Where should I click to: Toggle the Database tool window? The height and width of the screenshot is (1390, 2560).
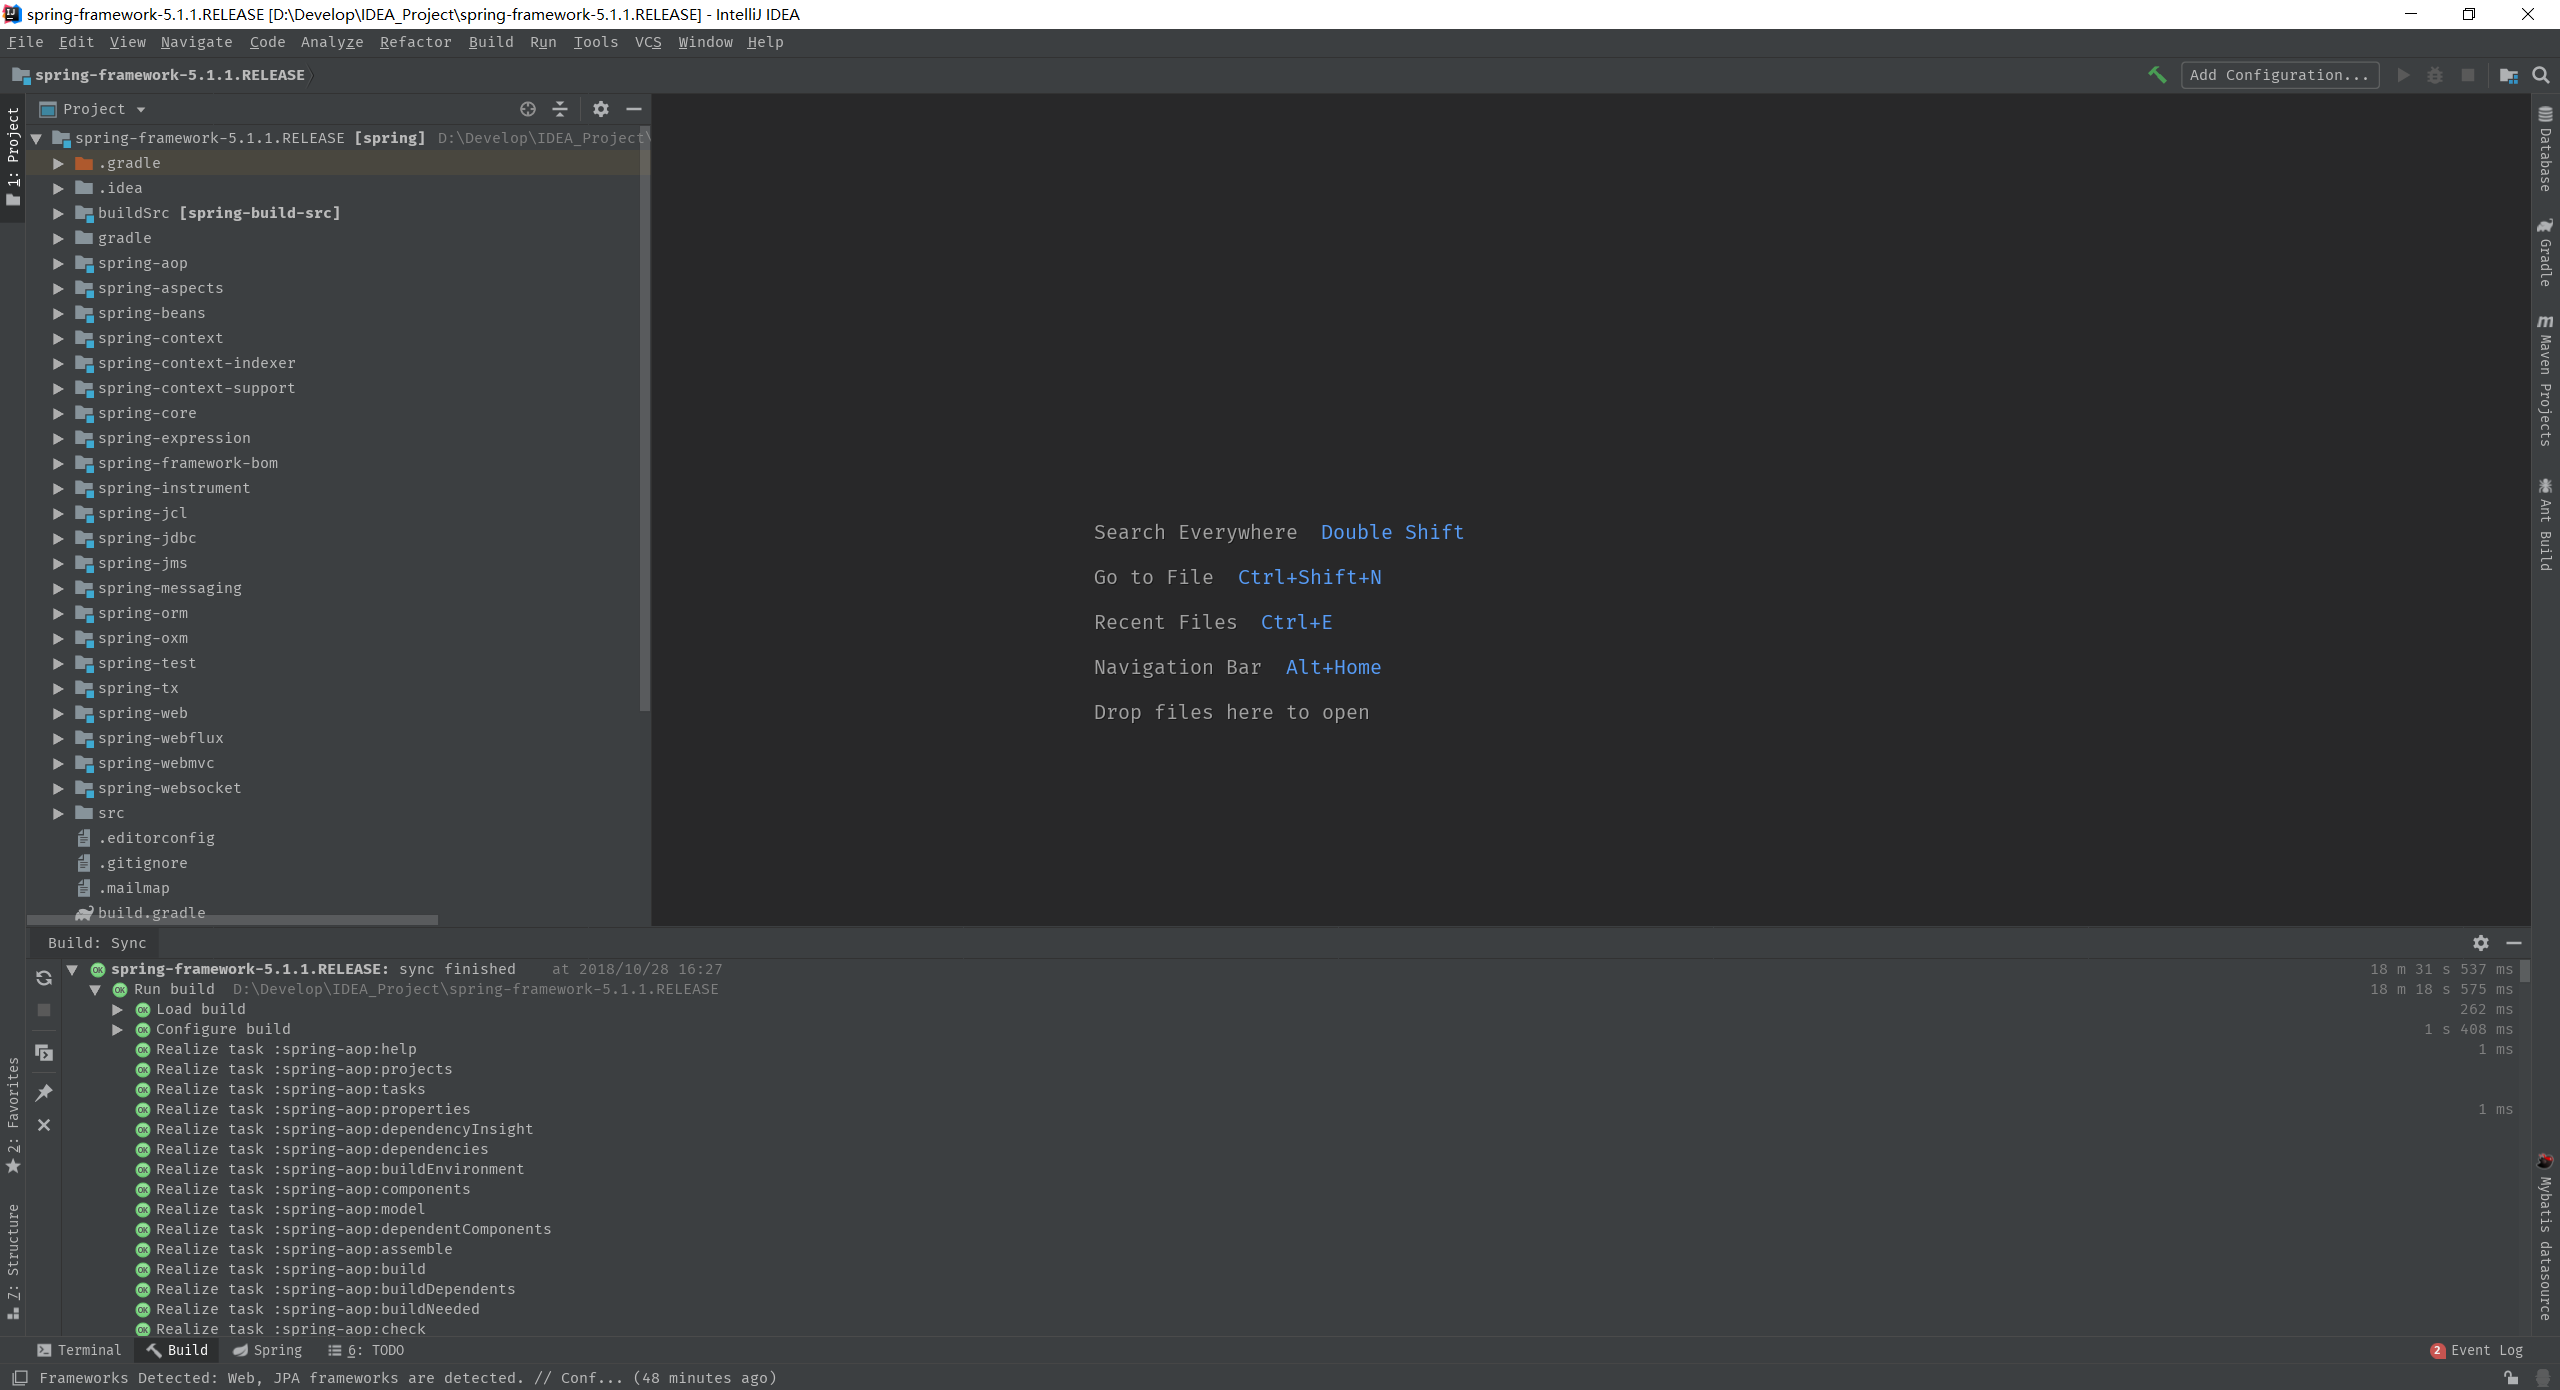[2545, 150]
